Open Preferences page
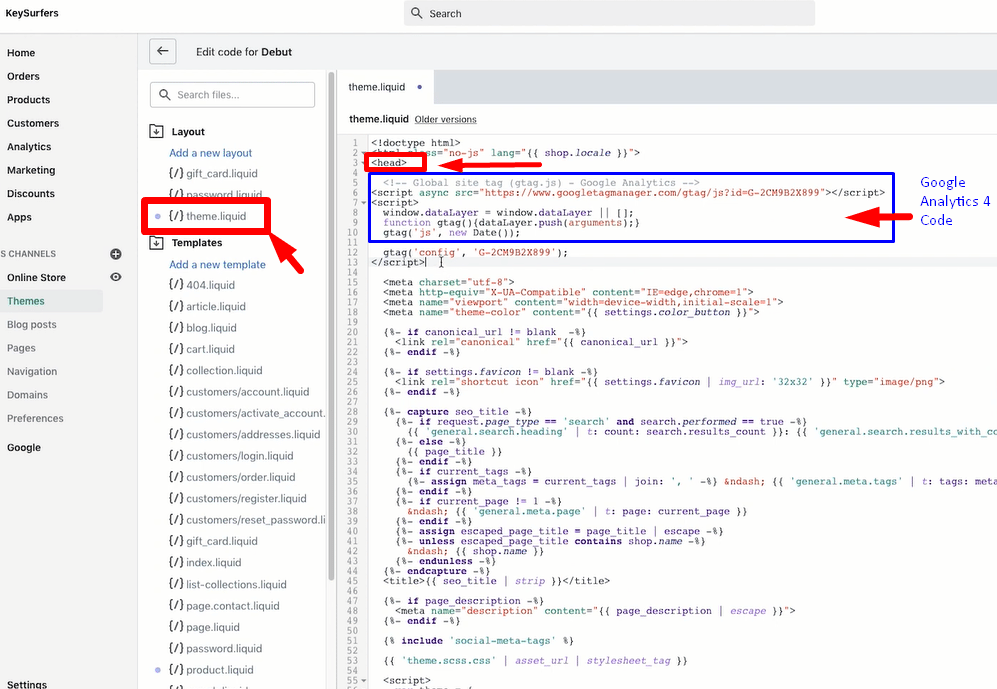Image resolution: width=997 pixels, height=689 pixels. coord(35,419)
